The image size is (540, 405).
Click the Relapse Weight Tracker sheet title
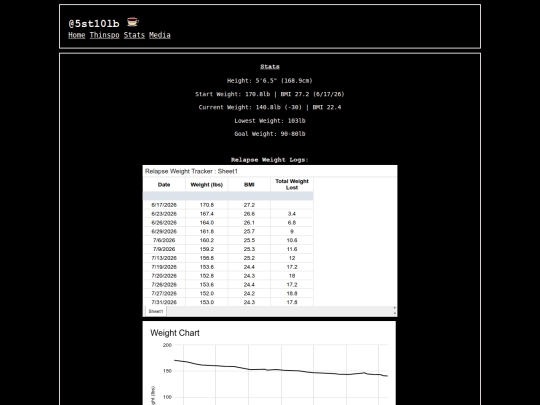(191, 171)
